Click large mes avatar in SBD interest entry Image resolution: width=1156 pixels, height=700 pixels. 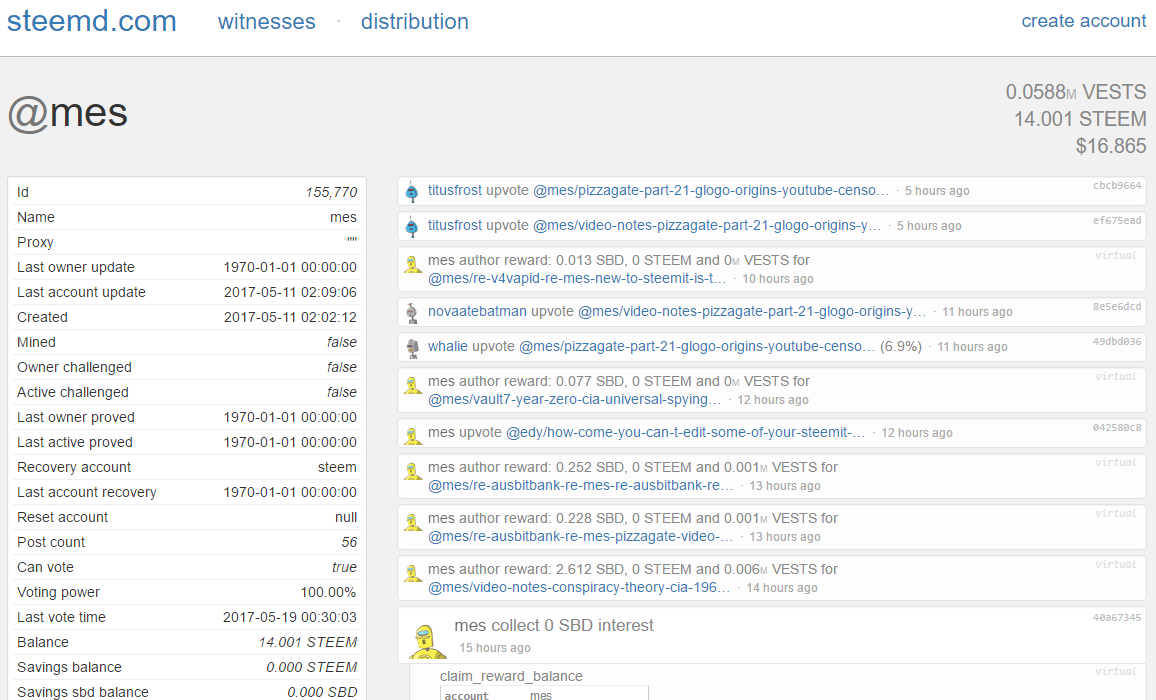[427, 640]
